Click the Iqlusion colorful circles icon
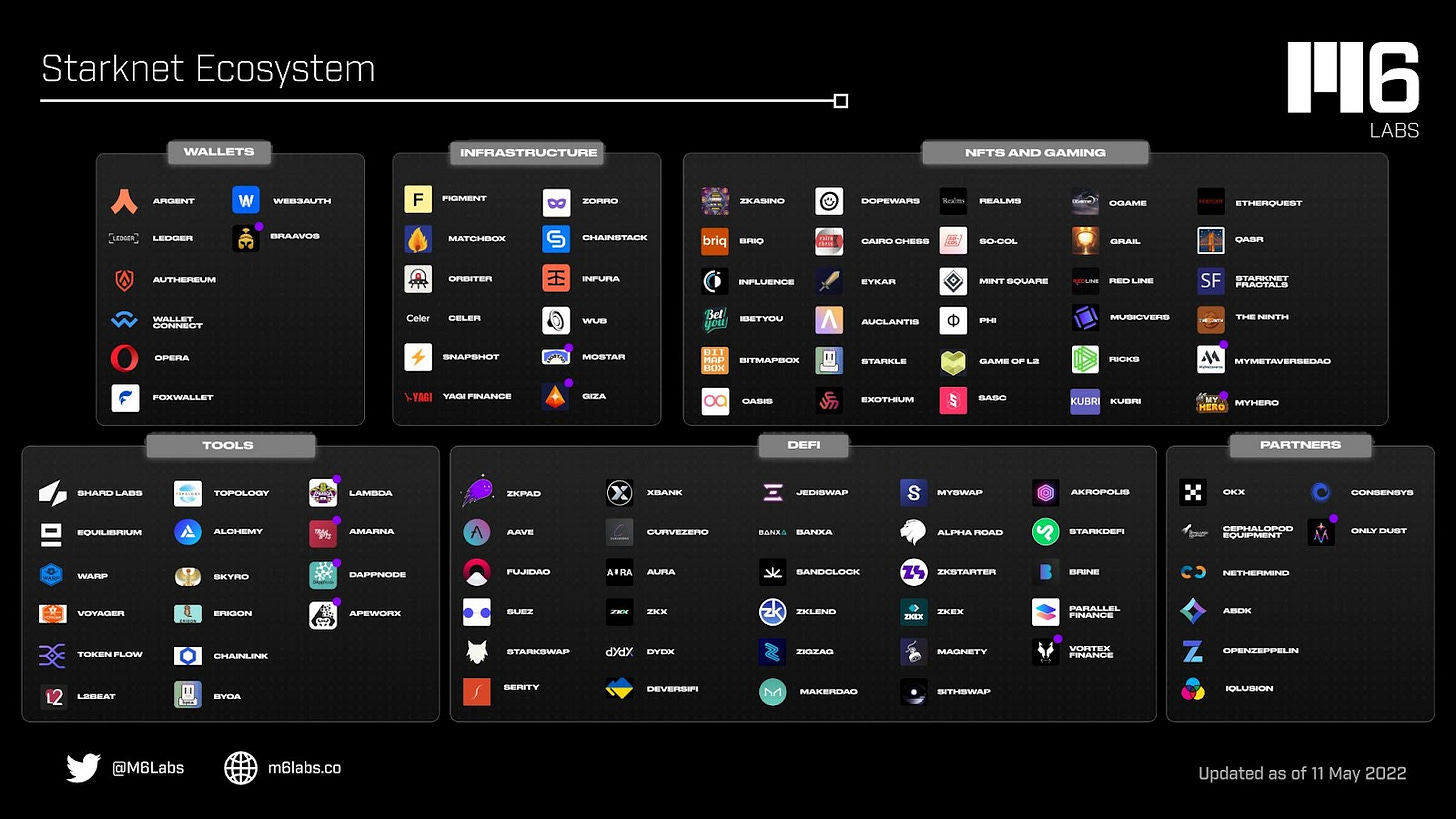Screen dimensions: 1456x819 pos(1193,689)
